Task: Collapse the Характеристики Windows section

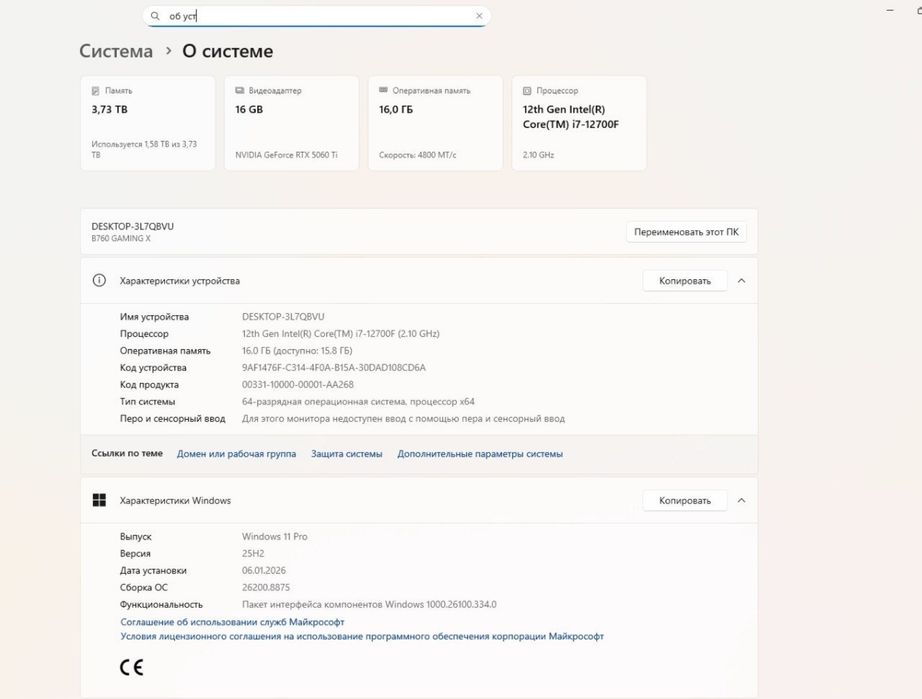Action: (x=741, y=501)
